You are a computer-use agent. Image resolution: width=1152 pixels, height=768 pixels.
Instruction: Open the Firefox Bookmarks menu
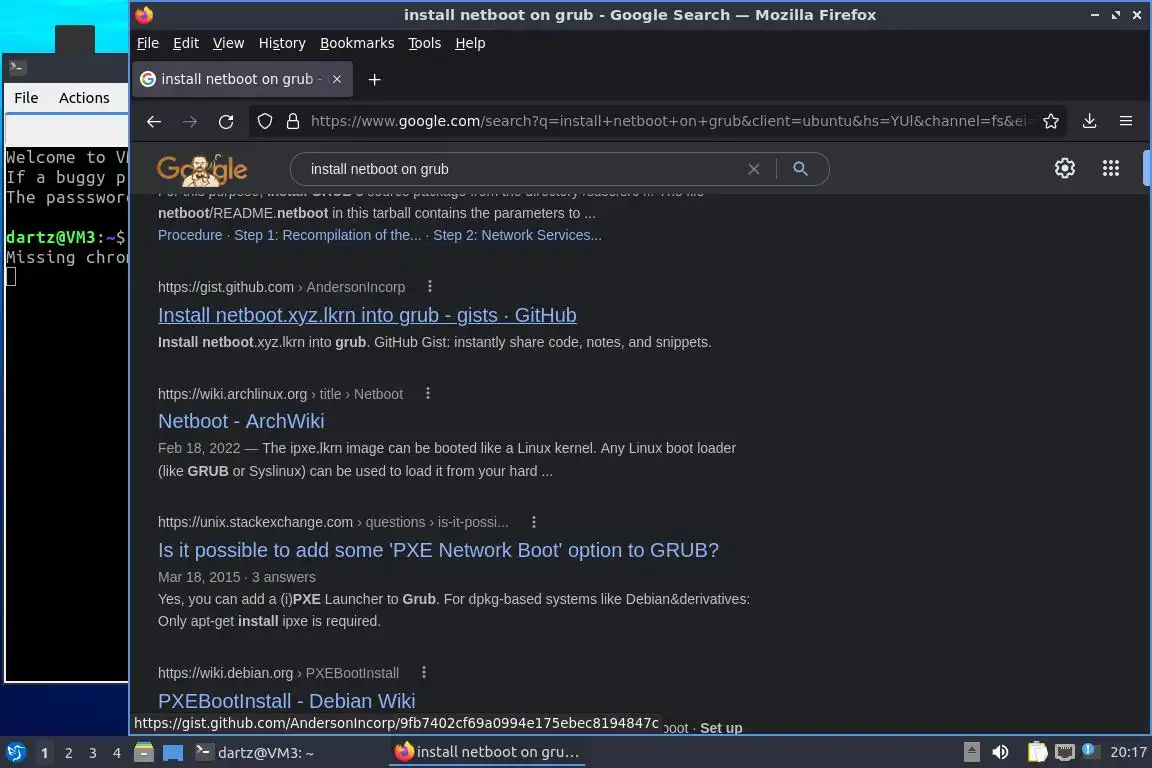tap(357, 43)
